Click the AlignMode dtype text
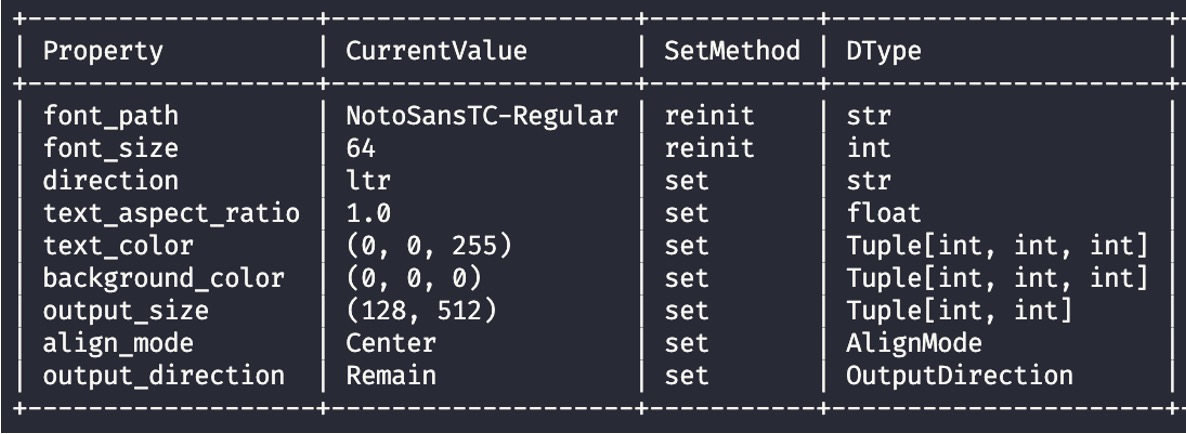The image size is (1186, 434). click(914, 343)
